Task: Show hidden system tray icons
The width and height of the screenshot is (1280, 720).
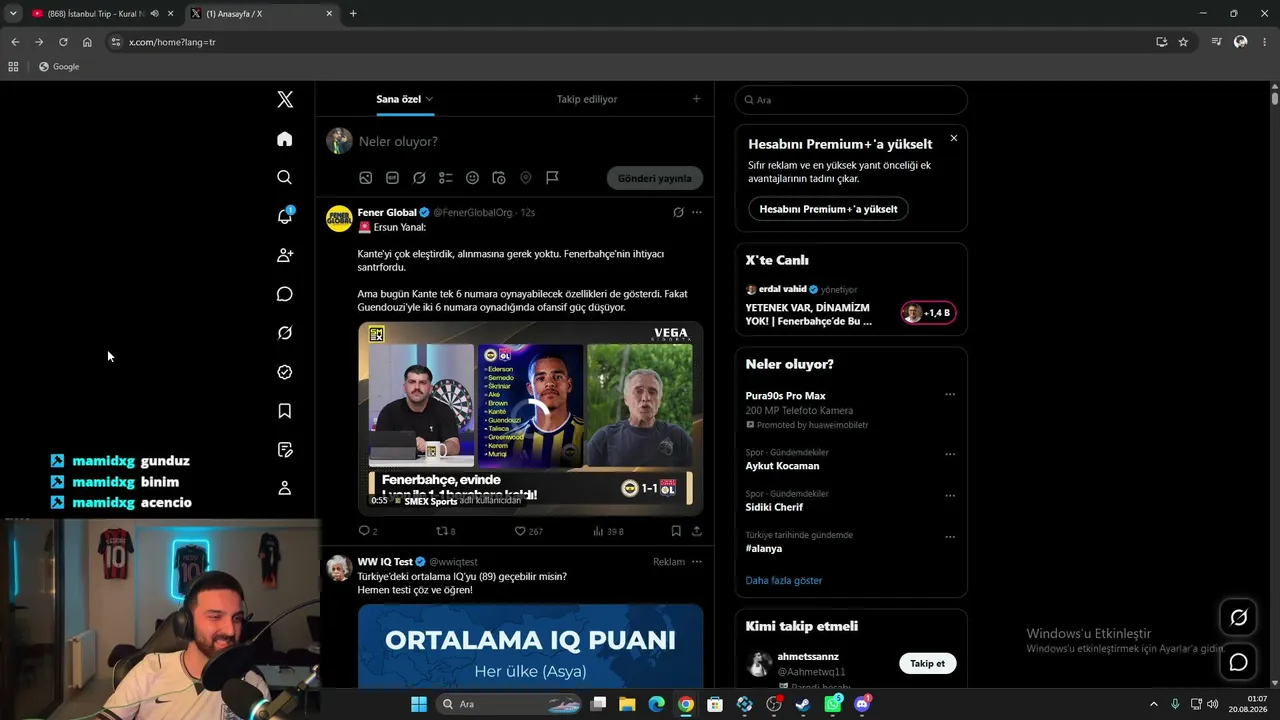Action: 1153,704
